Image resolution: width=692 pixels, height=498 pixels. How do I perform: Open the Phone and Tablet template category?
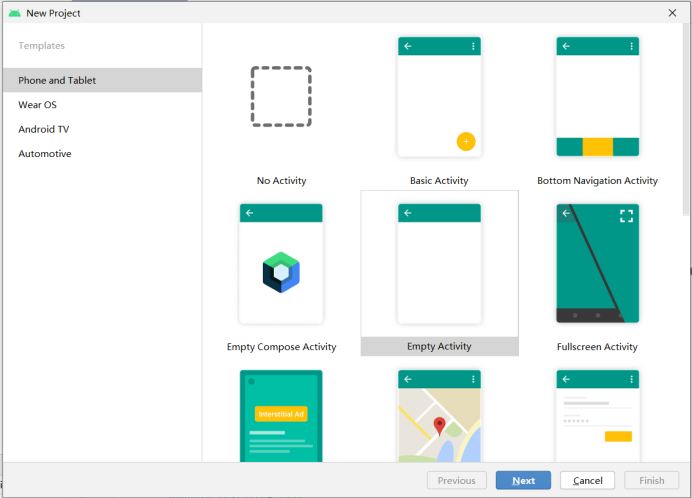pos(102,80)
